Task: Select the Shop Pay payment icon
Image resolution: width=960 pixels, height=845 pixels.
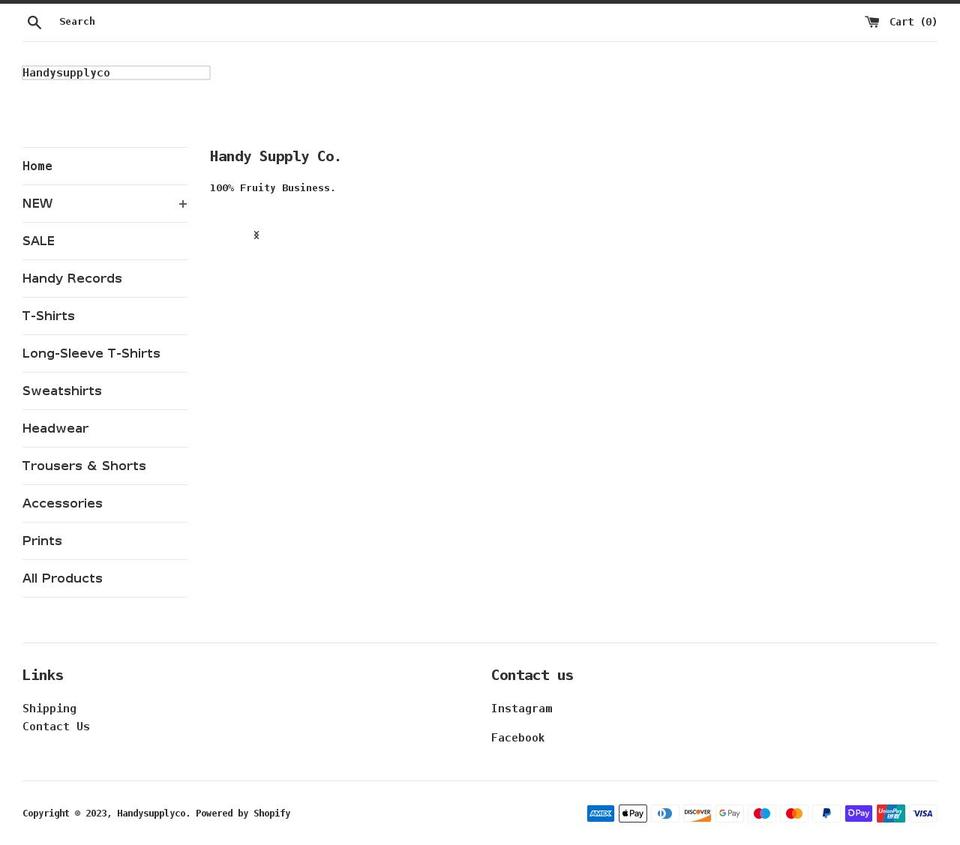Action: click(x=858, y=813)
